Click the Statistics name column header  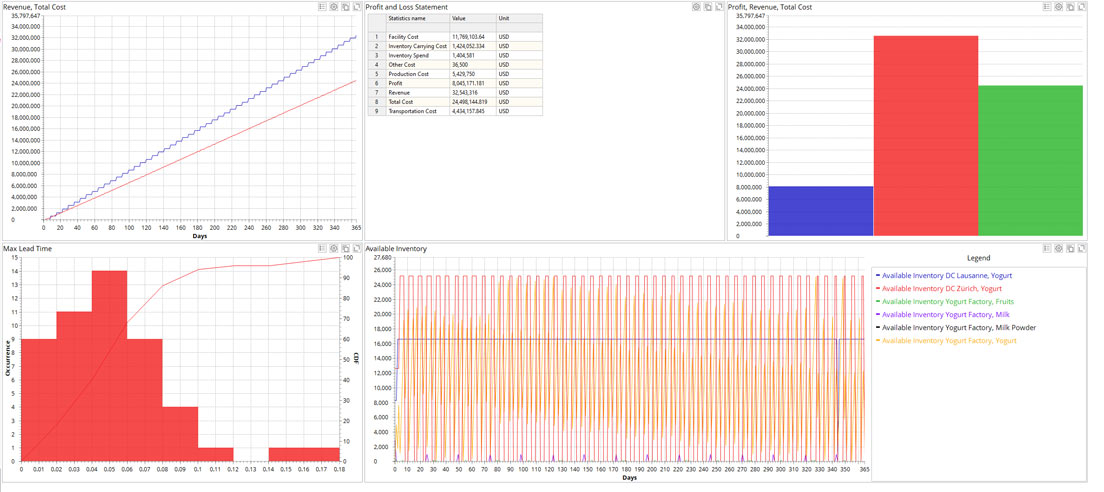pos(406,19)
